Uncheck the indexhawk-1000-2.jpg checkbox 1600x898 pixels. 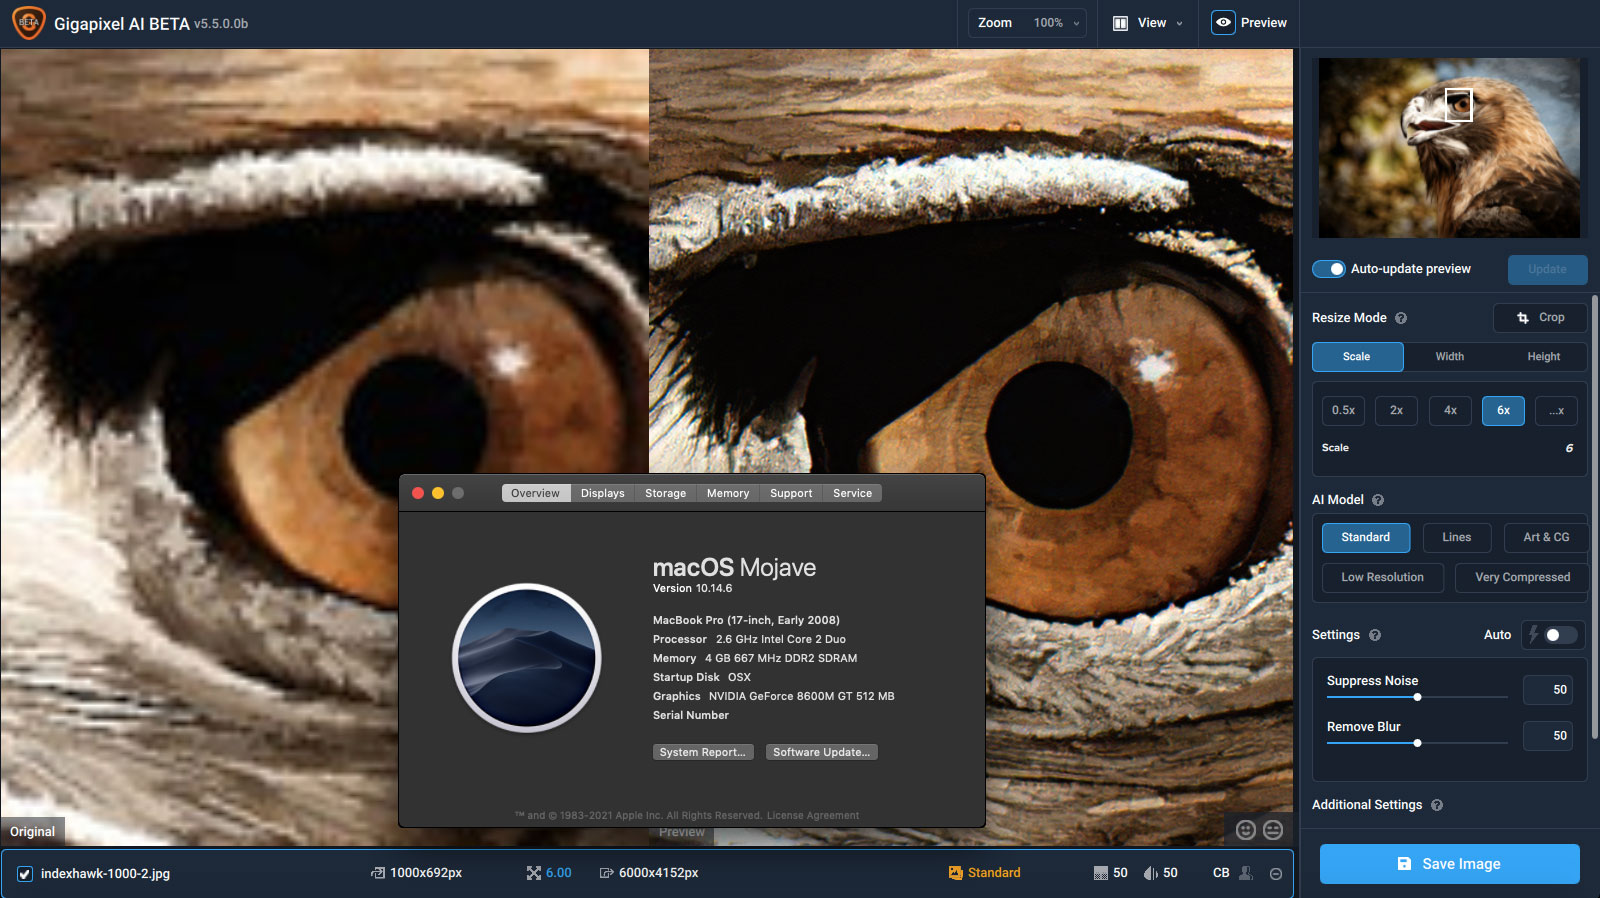tap(25, 874)
